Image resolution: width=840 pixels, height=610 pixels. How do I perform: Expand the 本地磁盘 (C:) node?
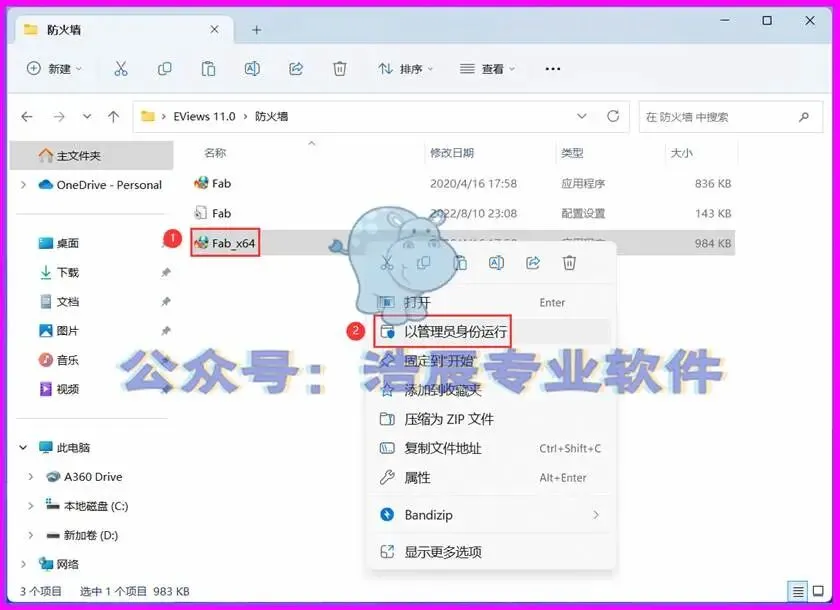(31, 506)
